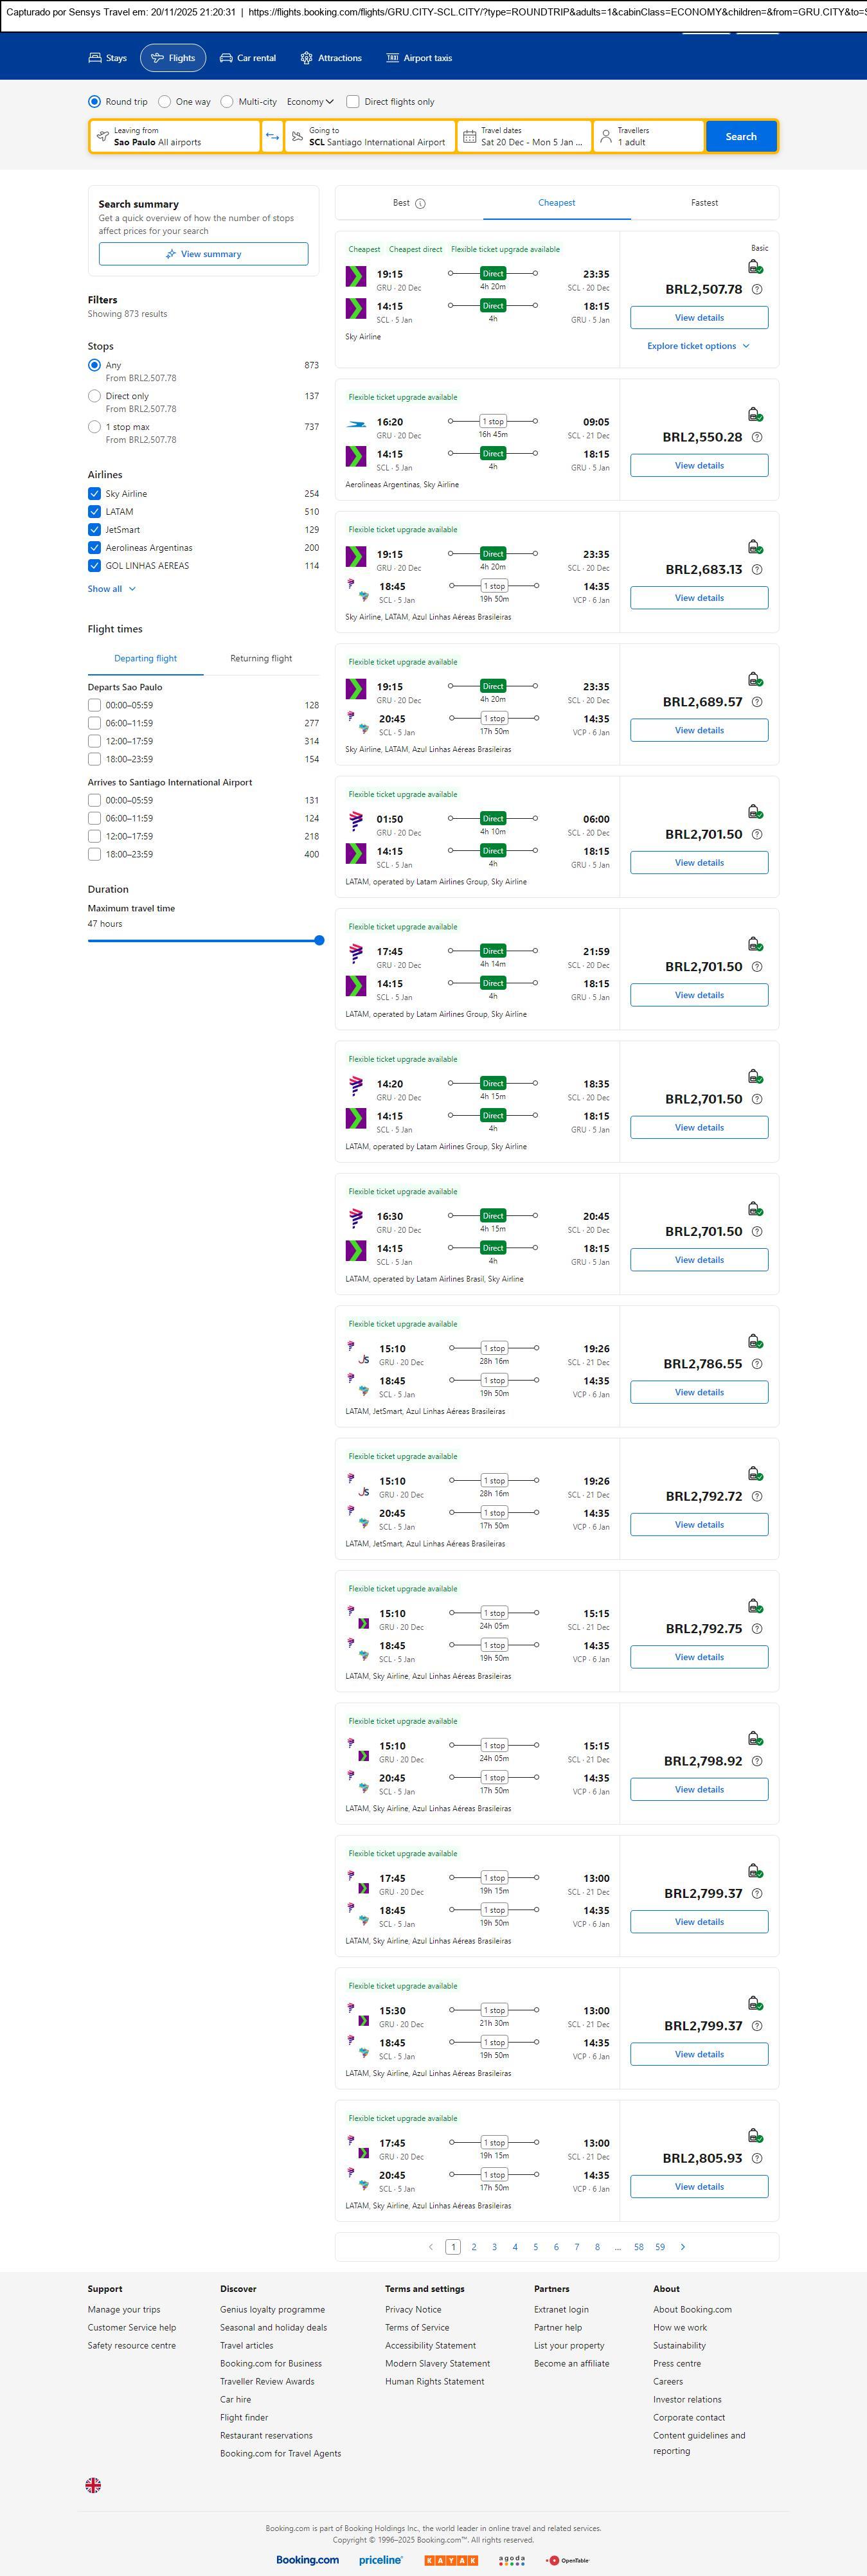Expand Show all airlines list
This screenshot has width=867, height=2576.
111,589
